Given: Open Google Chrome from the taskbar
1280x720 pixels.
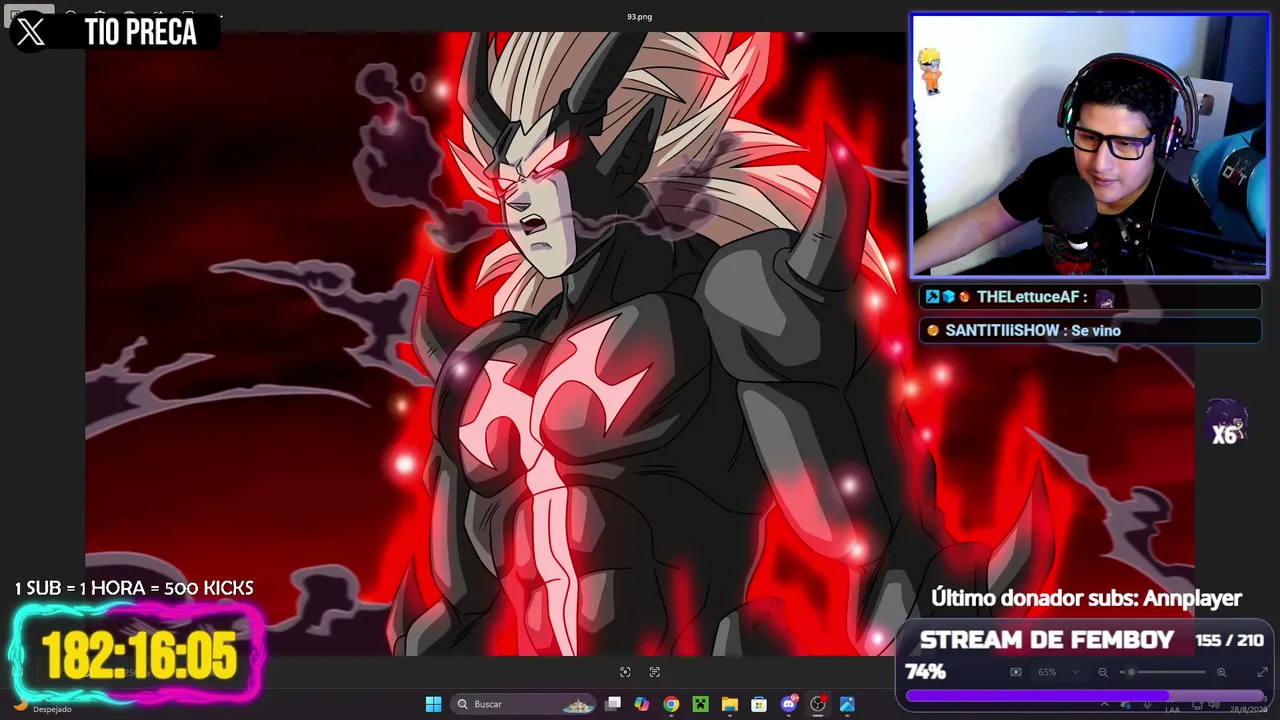Looking at the screenshot, I should 671,704.
